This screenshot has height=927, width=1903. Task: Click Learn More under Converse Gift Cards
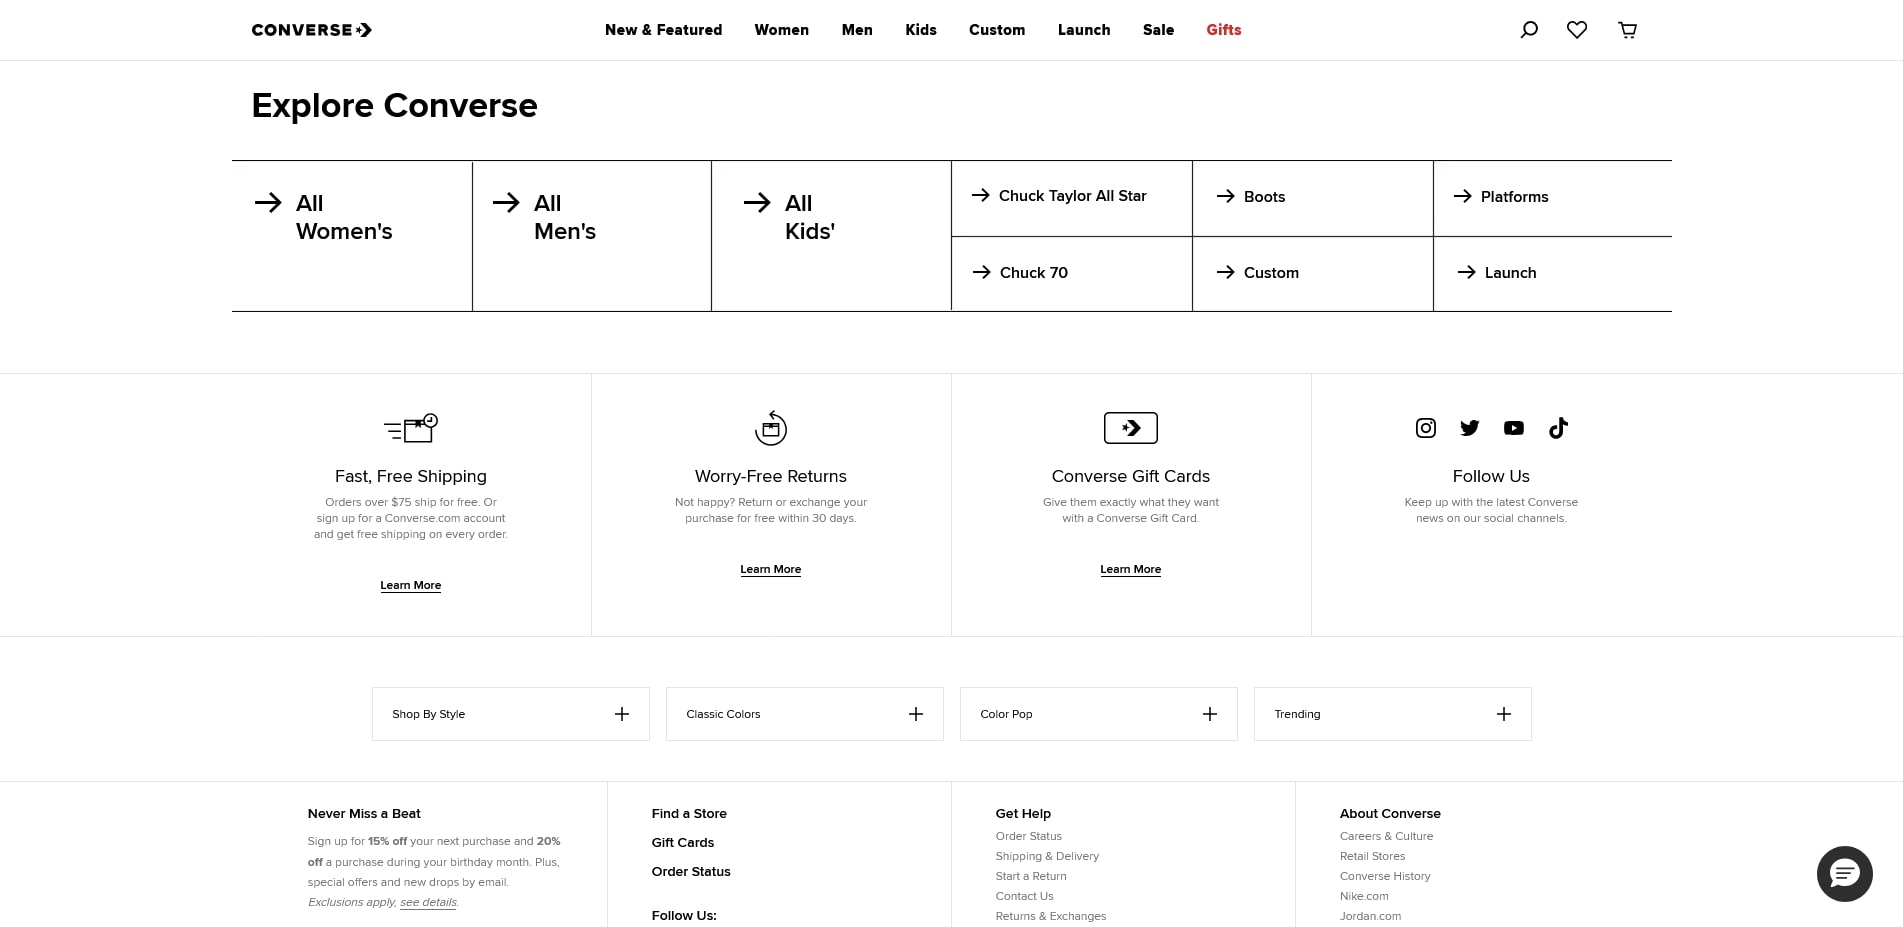tap(1131, 569)
